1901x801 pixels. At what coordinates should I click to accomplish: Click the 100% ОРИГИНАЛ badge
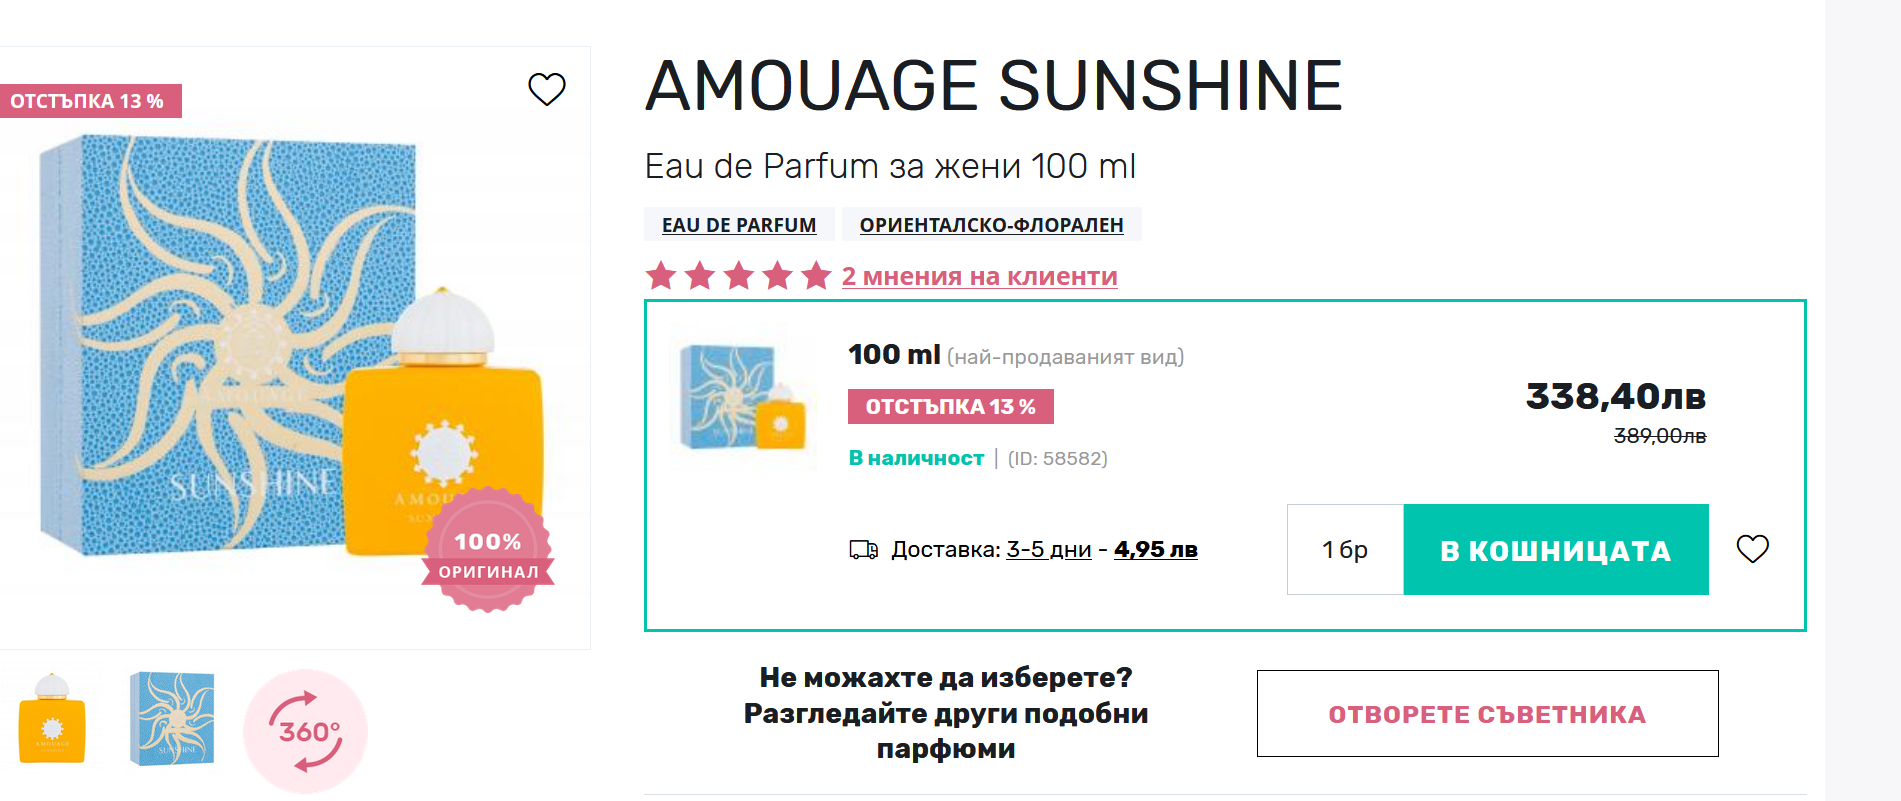(488, 550)
